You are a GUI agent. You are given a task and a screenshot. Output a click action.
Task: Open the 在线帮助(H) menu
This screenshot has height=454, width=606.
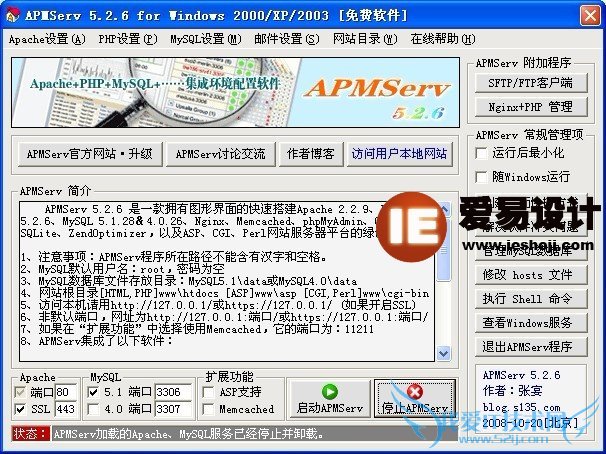coord(443,39)
